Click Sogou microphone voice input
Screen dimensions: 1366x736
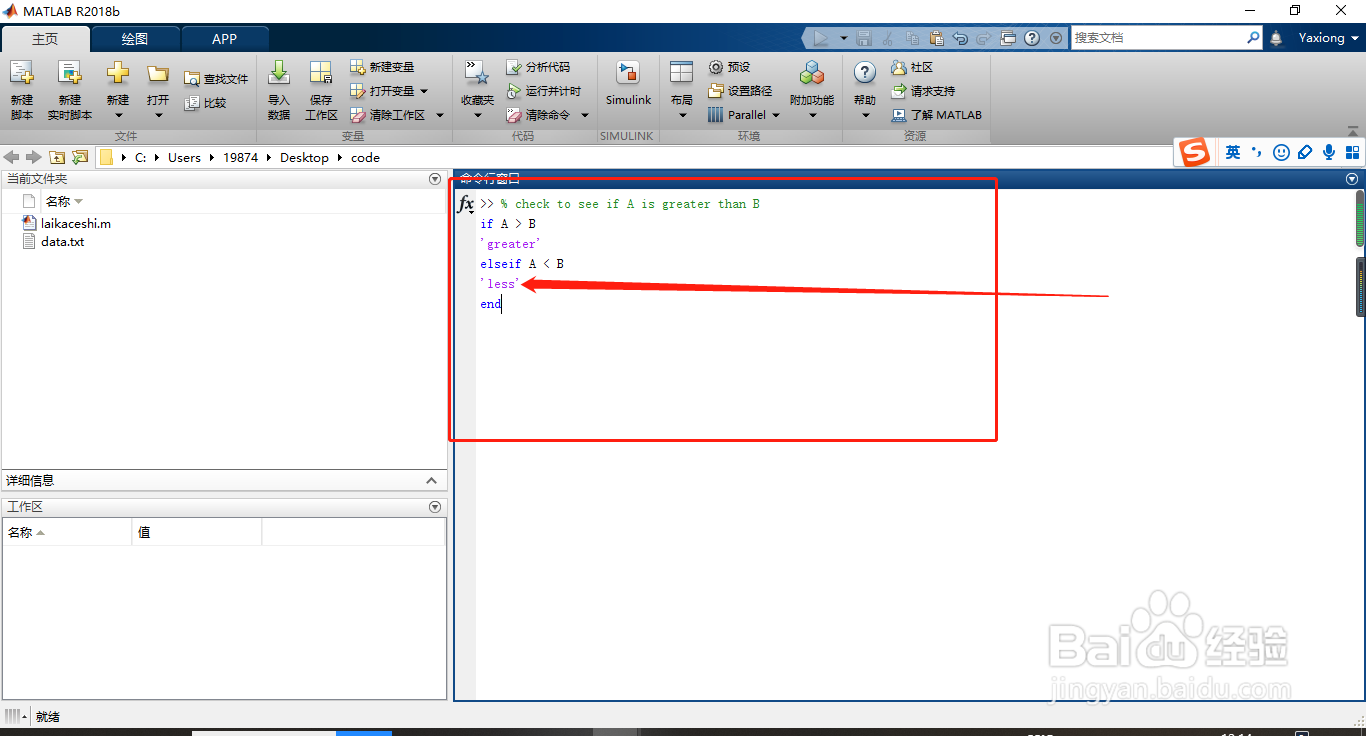click(x=1329, y=152)
